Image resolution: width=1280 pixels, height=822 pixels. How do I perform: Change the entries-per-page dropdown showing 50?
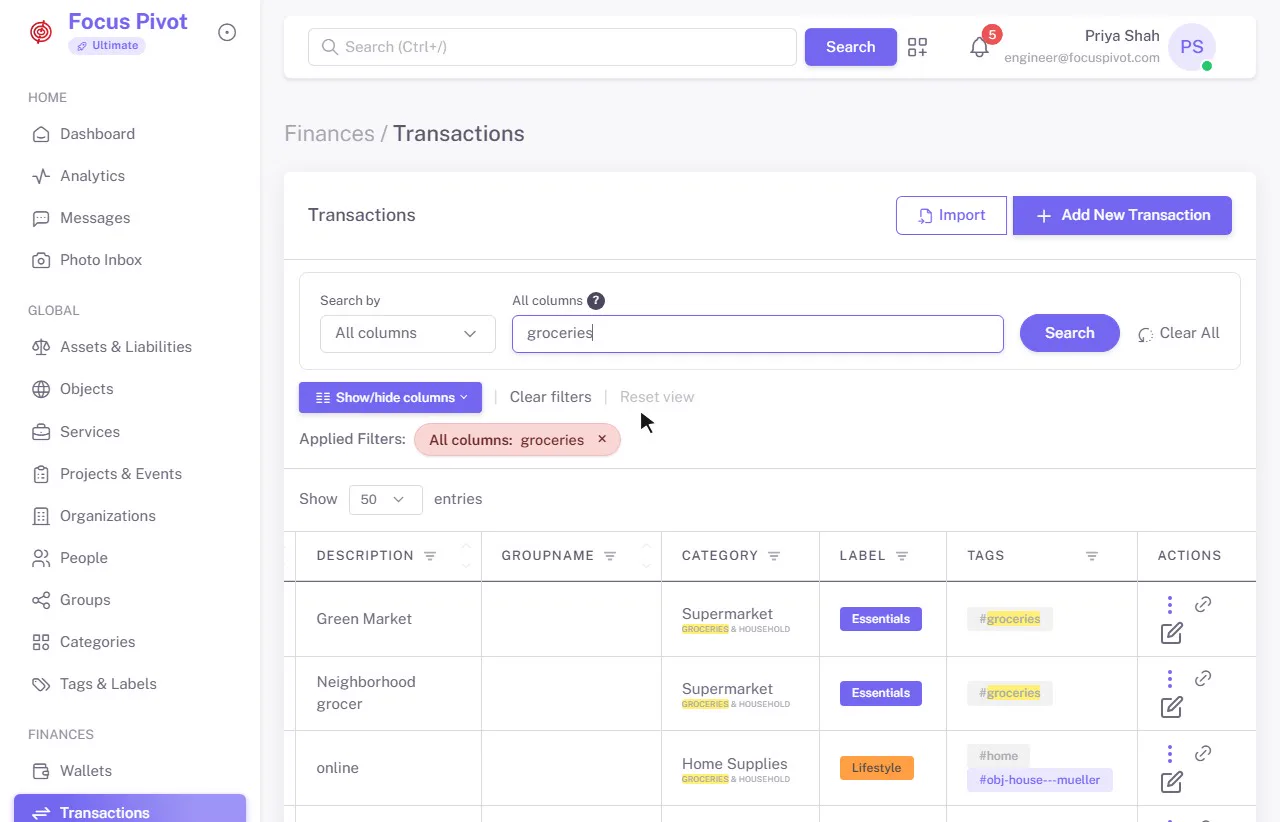[386, 500]
